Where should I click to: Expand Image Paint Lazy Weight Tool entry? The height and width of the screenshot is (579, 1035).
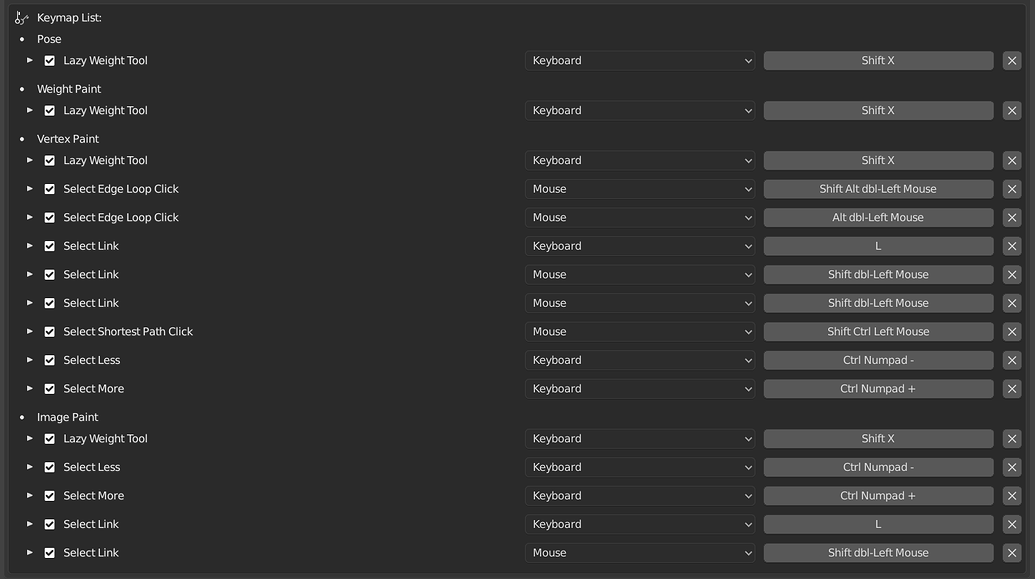[x=30, y=438]
